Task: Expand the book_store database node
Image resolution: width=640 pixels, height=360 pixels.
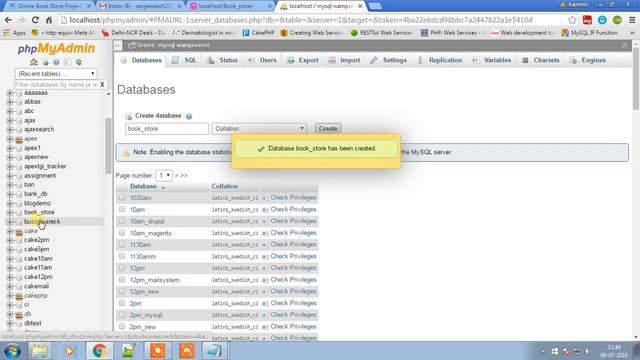Action: click(x=10, y=212)
